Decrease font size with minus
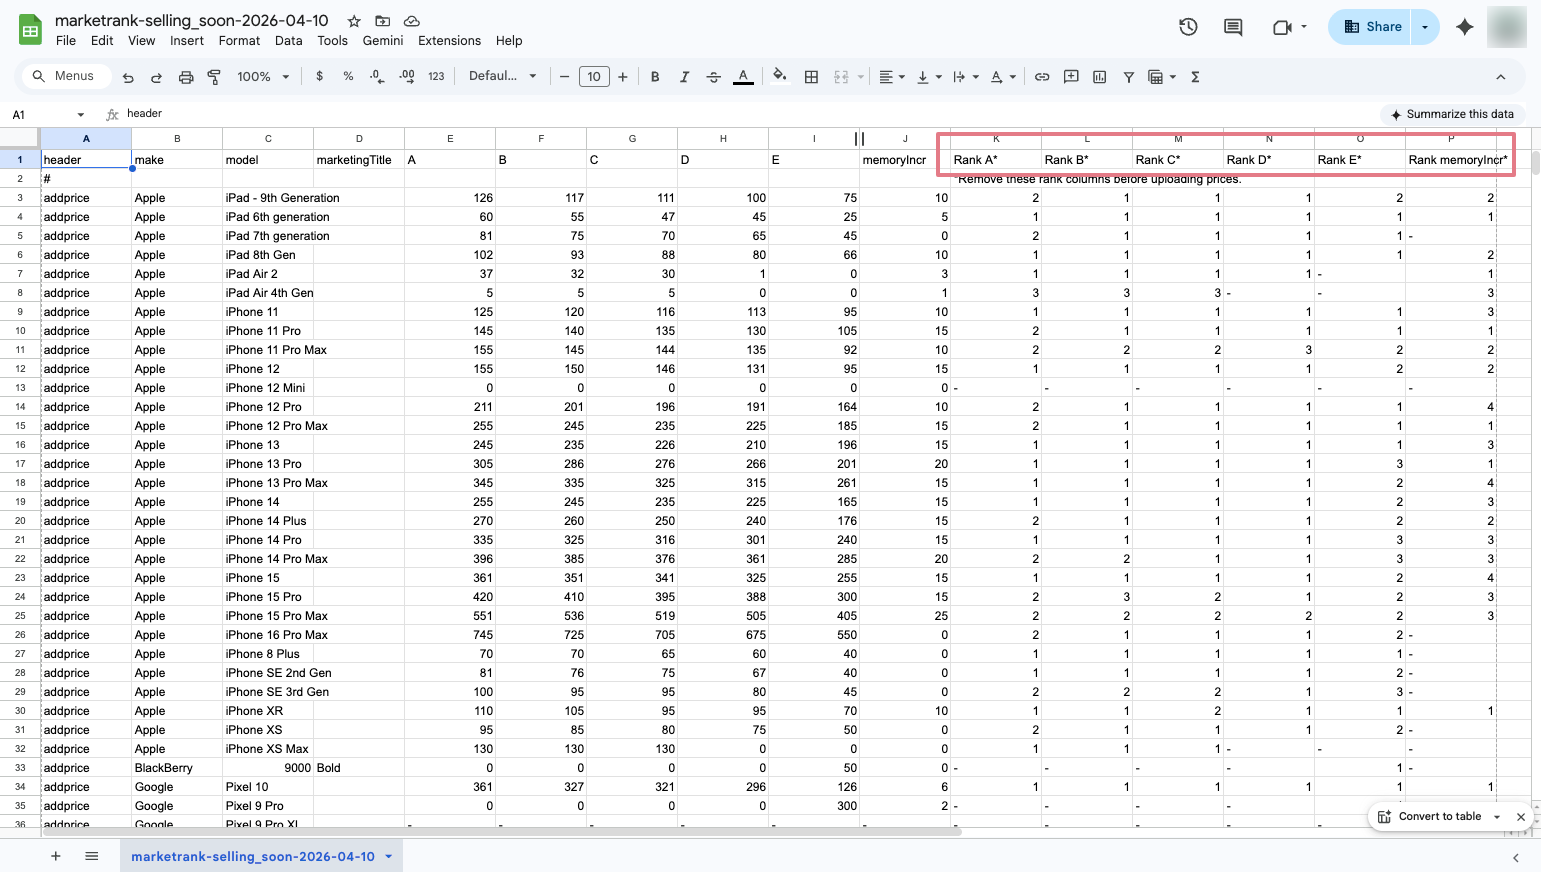 (x=565, y=77)
